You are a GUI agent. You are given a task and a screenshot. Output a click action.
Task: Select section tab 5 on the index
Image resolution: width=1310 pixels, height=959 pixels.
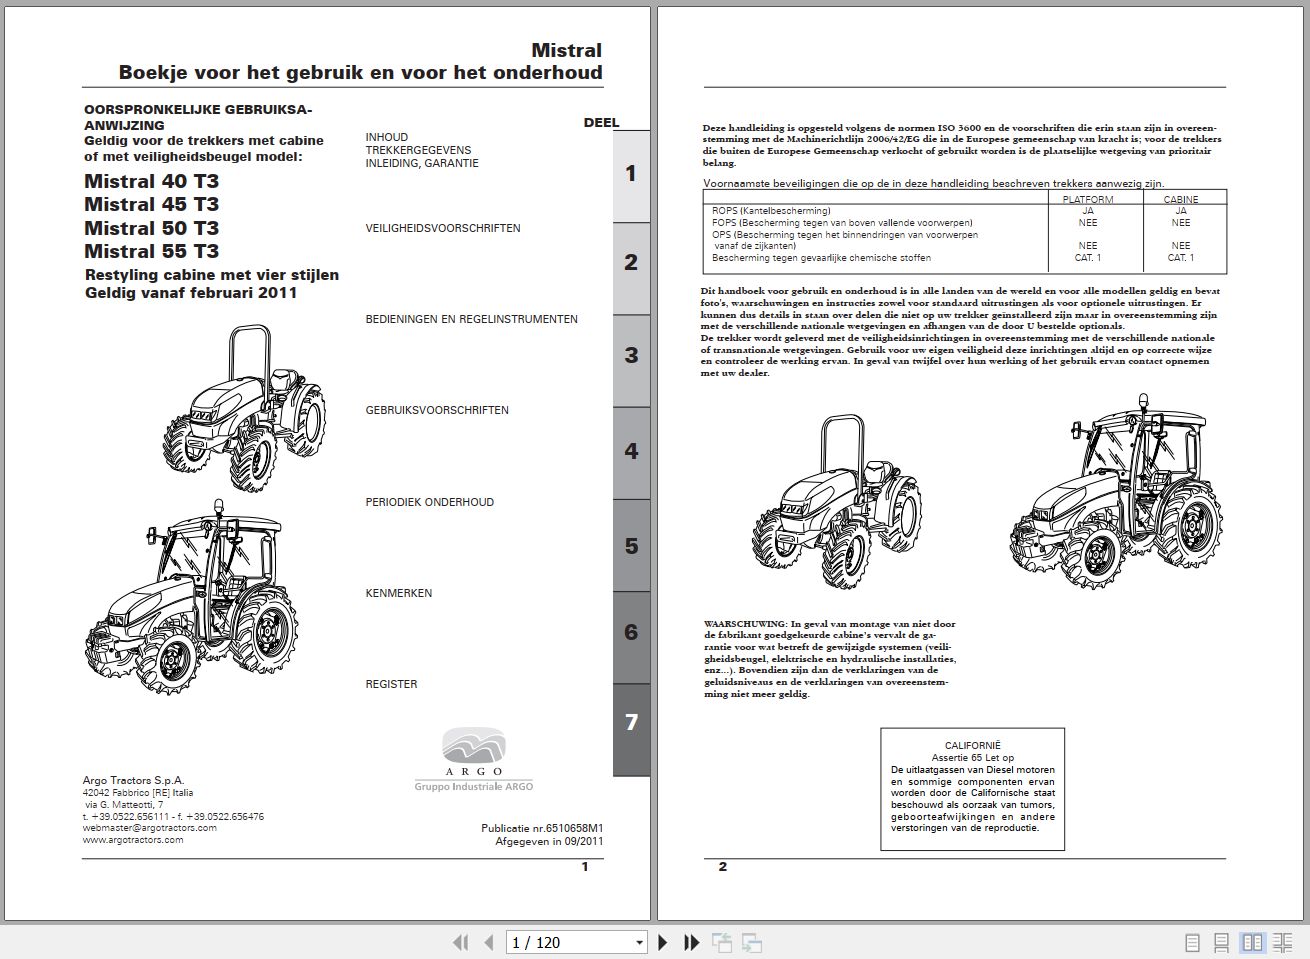[631, 545]
